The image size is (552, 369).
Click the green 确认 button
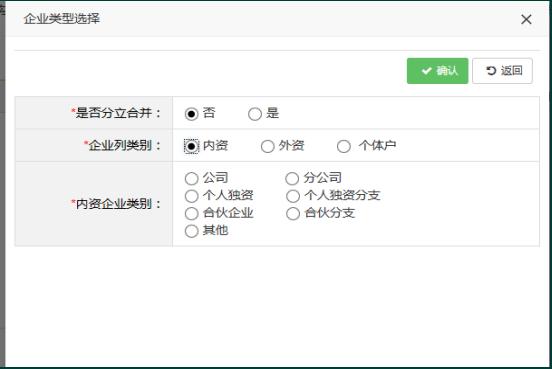(438, 71)
